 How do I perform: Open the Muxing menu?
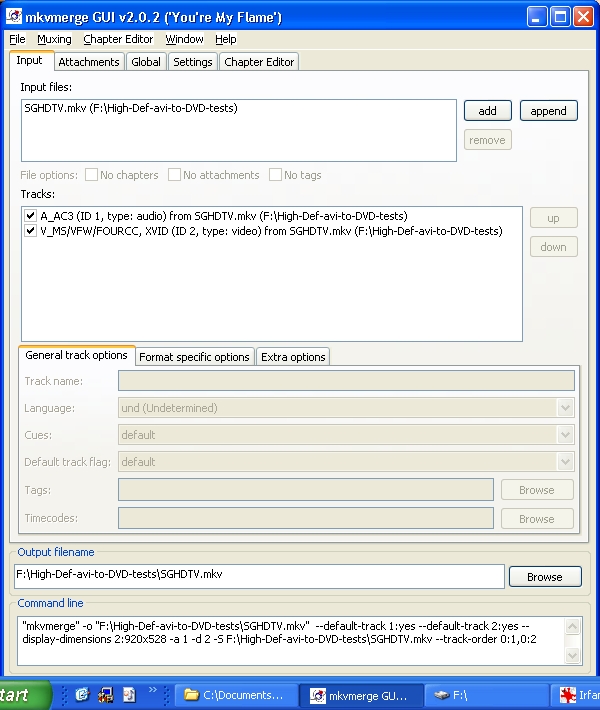click(x=54, y=39)
